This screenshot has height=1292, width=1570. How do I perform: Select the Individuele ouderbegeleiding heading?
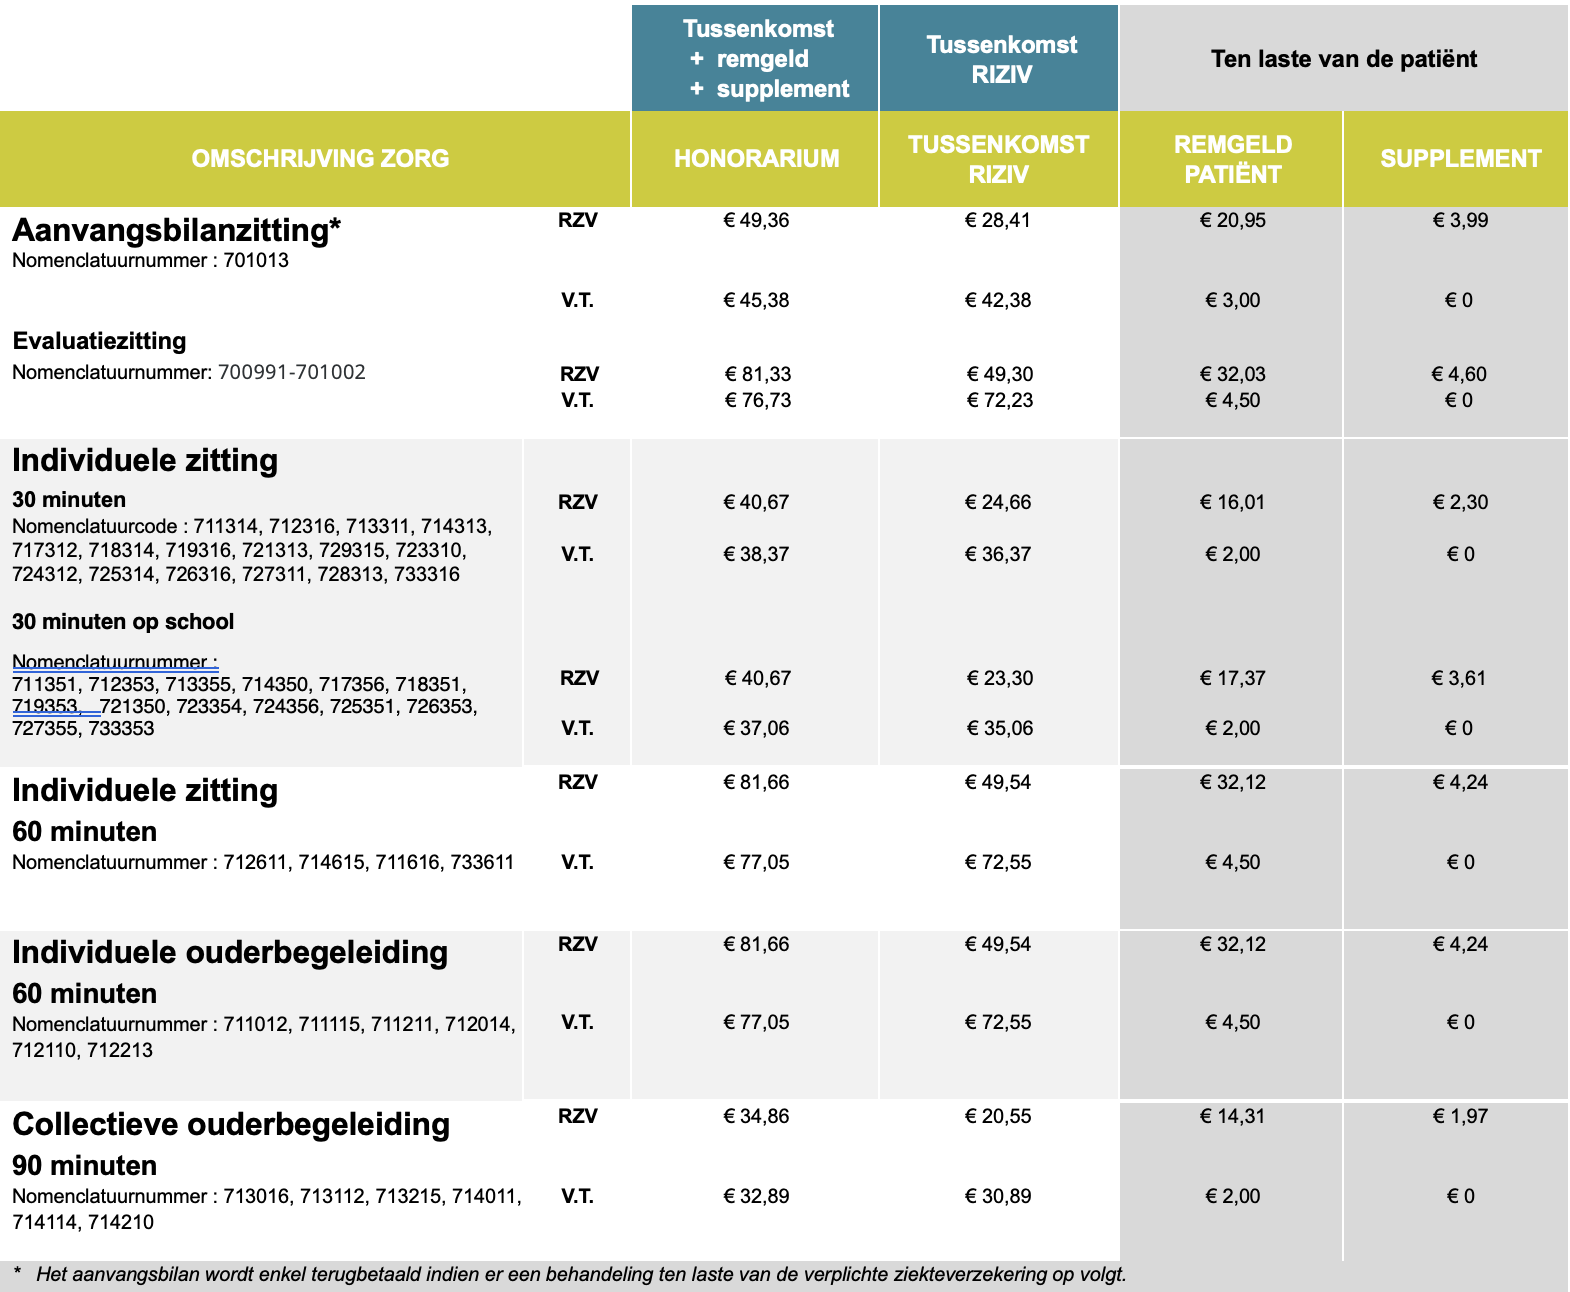(x=229, y=953)
